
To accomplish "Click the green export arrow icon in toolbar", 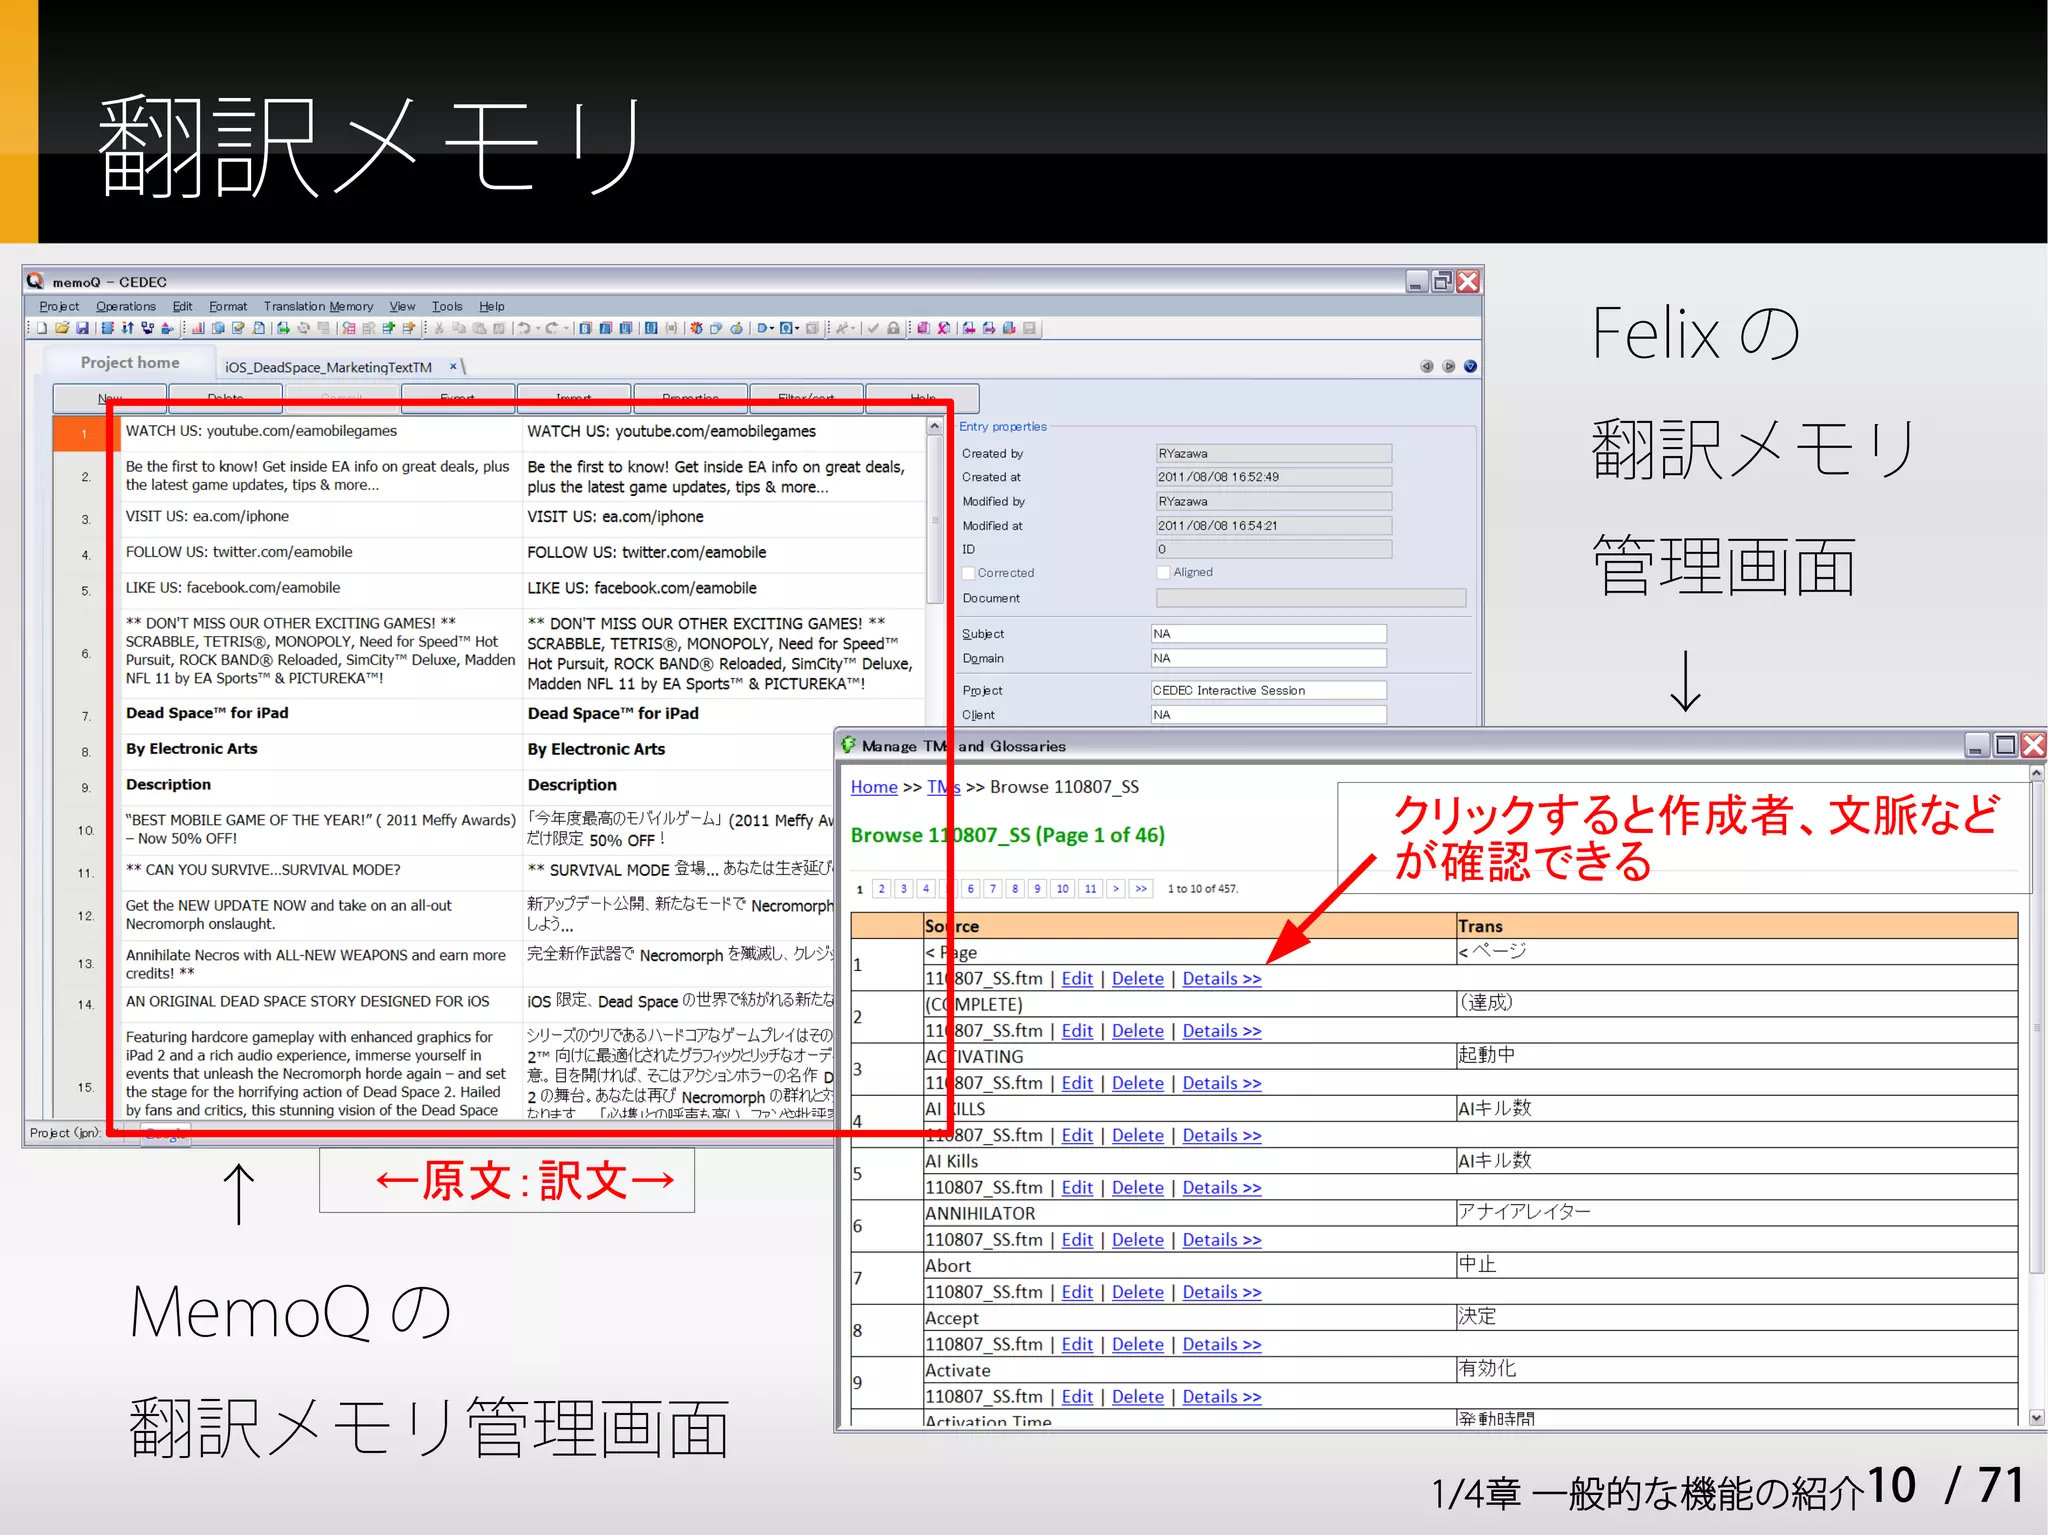I will click(283, 328).
